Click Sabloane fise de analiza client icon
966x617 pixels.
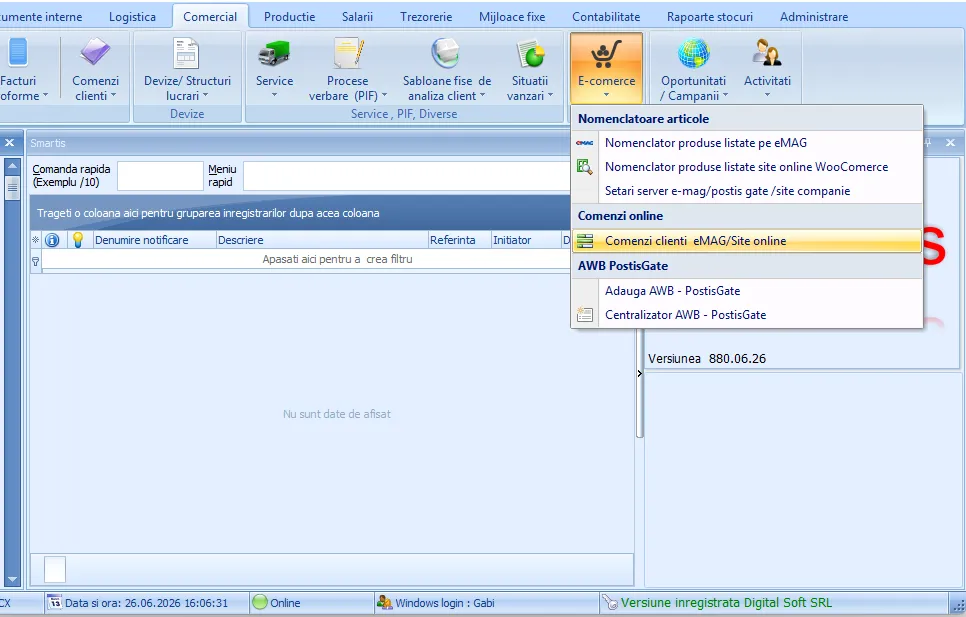click(x=445, y=54)
